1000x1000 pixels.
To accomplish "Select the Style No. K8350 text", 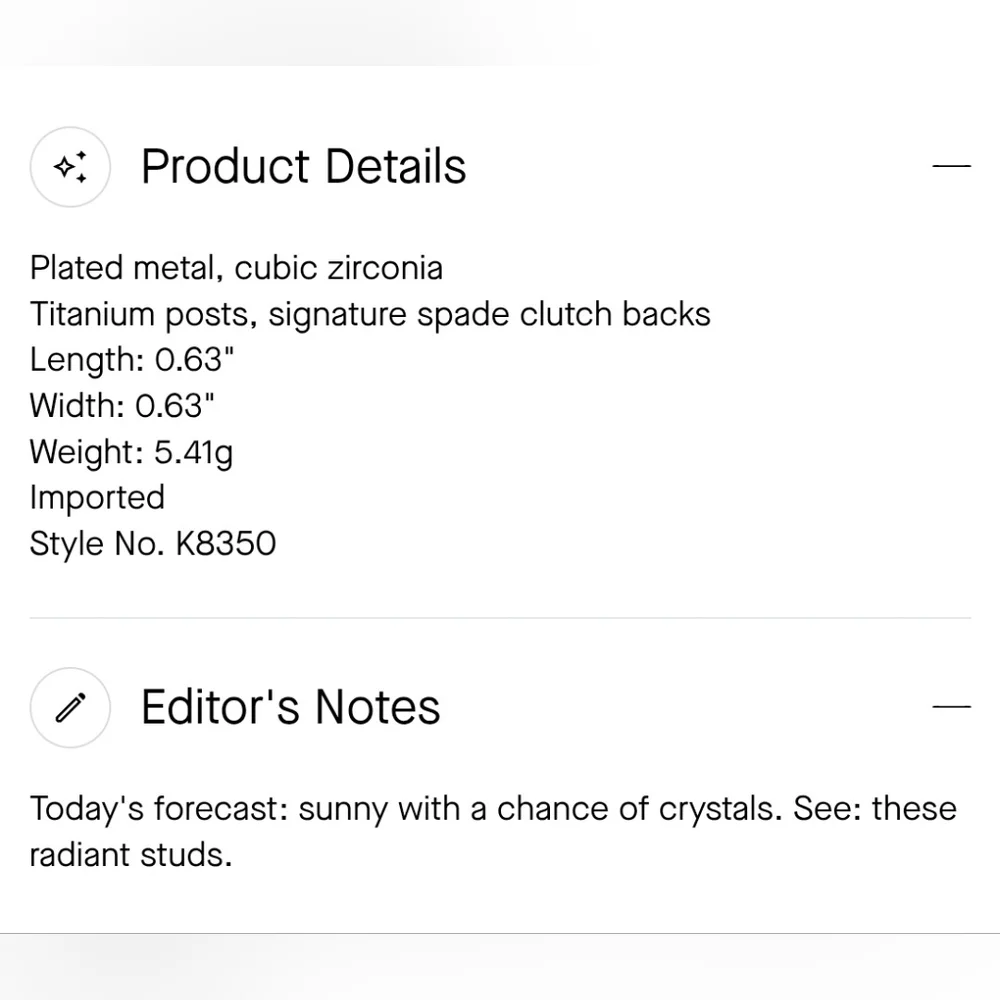I will tap(153, 544).
